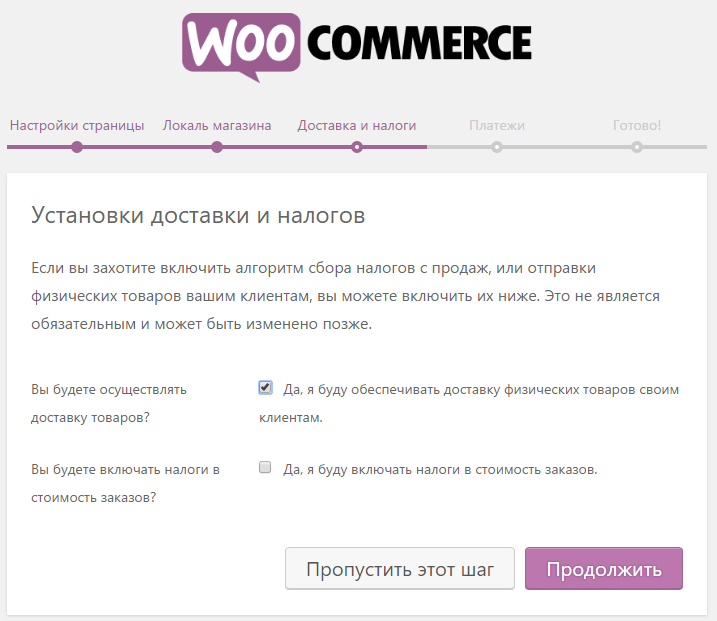Open the Настройки страницы step
Screen dimensions: 717x621
pos(77,125)
